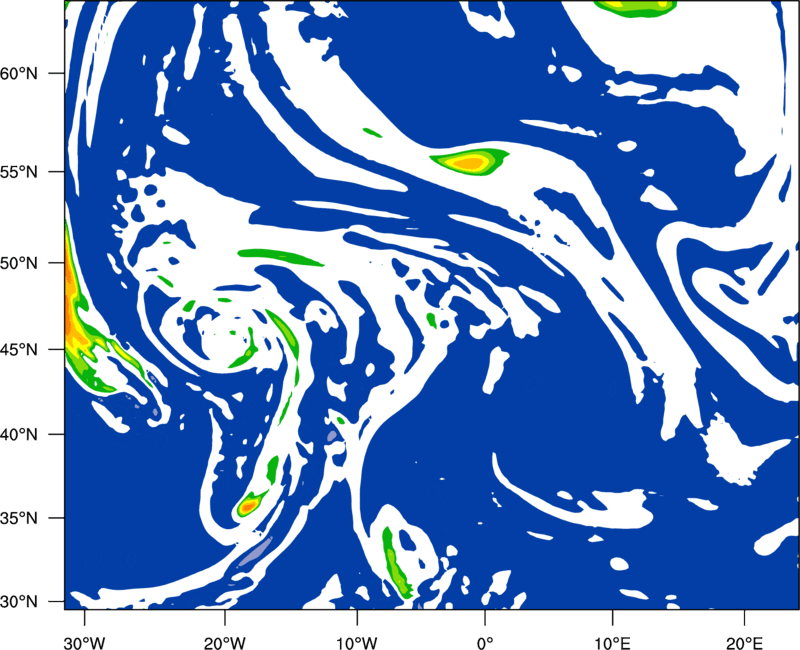800x650 pixels.
Task: Click the 10°W longitude label
Action: point(357,643)
